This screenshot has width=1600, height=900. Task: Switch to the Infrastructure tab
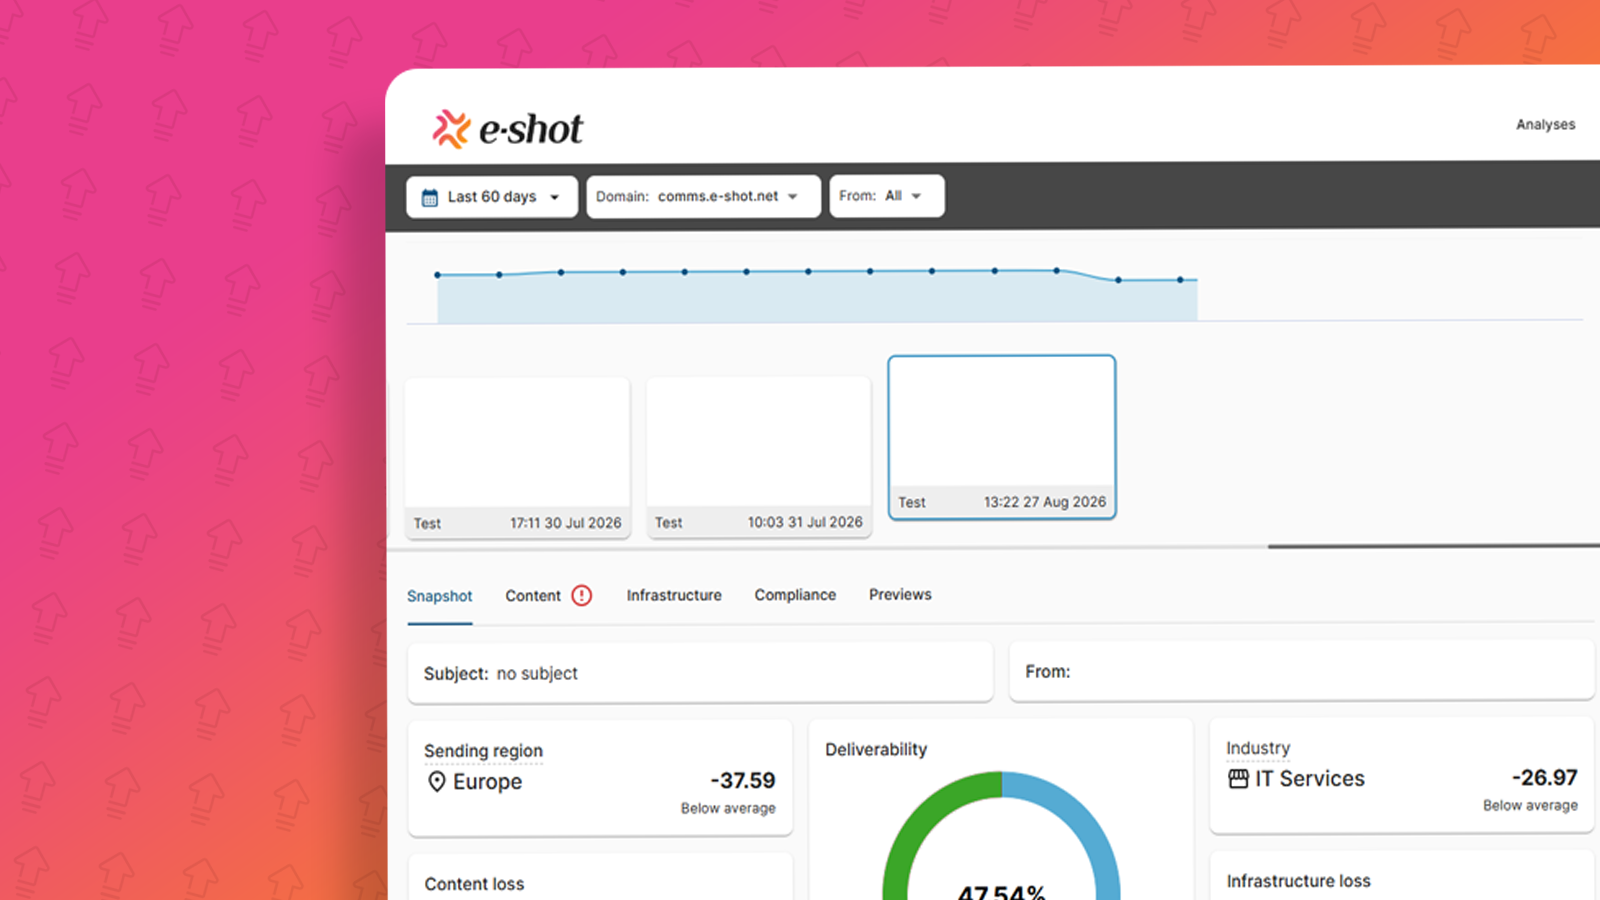click(674, 595)
